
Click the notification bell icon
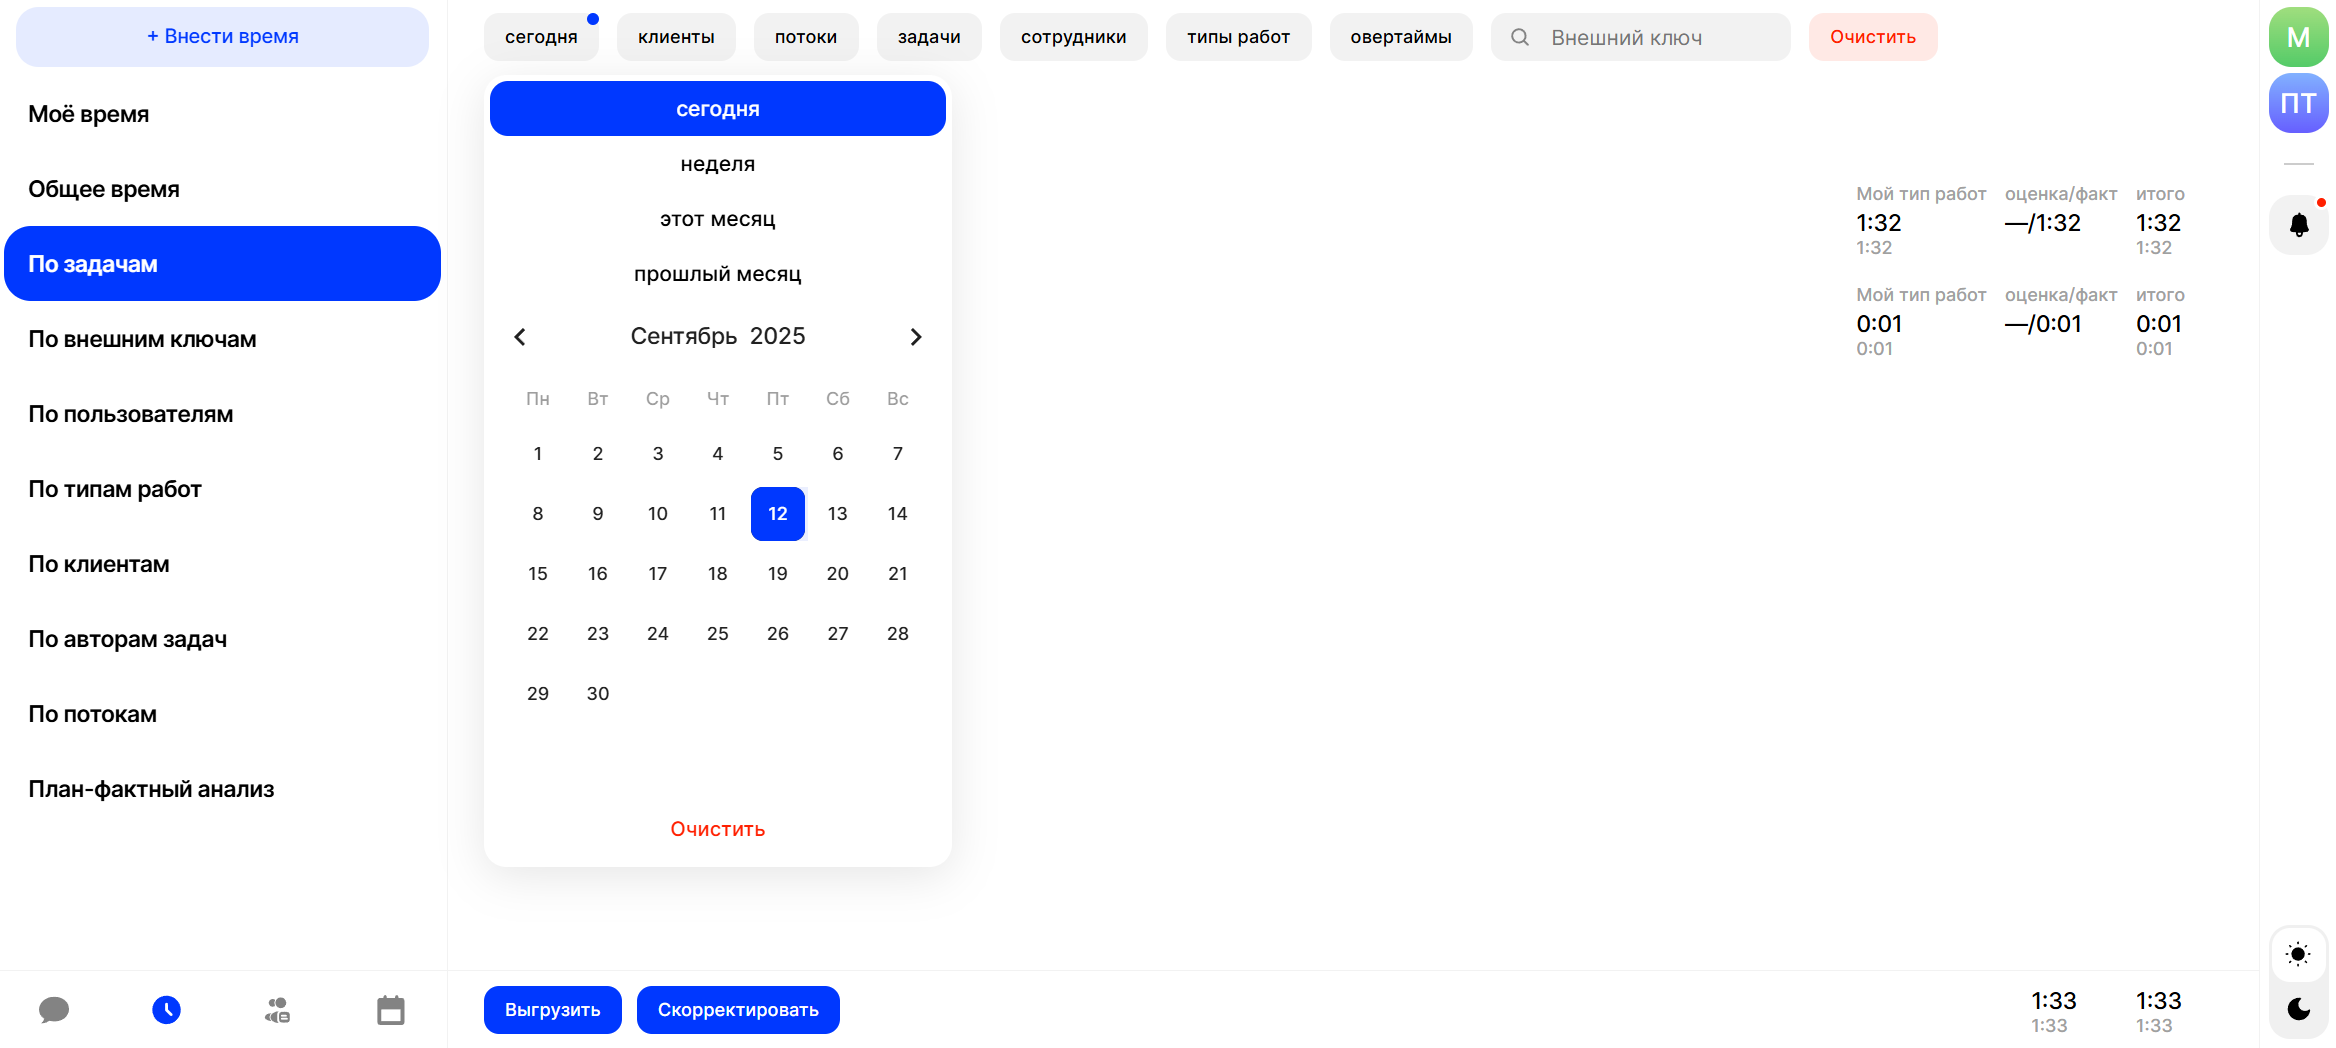(2299, 225)
